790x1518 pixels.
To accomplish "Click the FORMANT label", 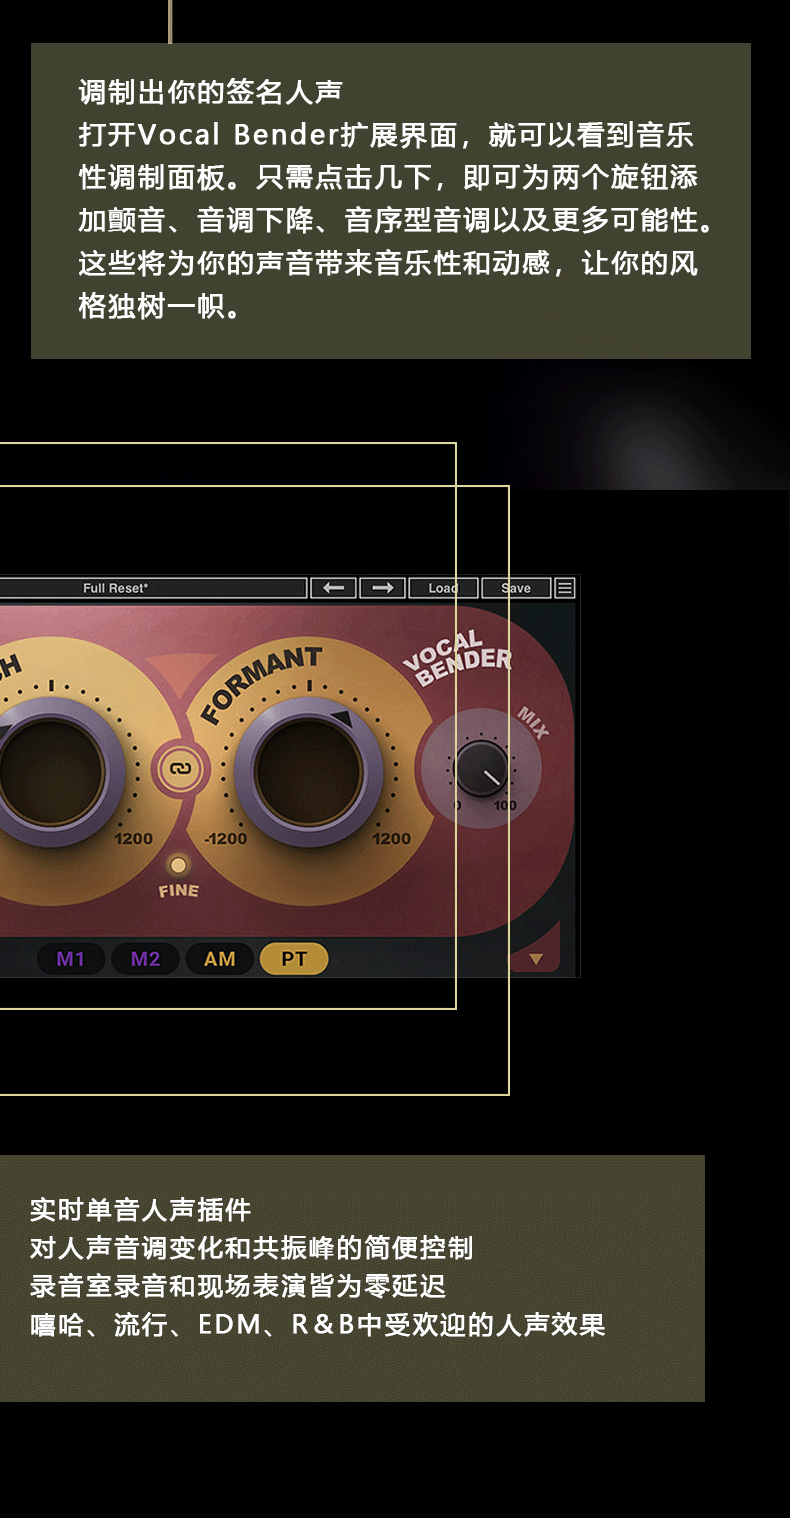I will pos(261,684).
